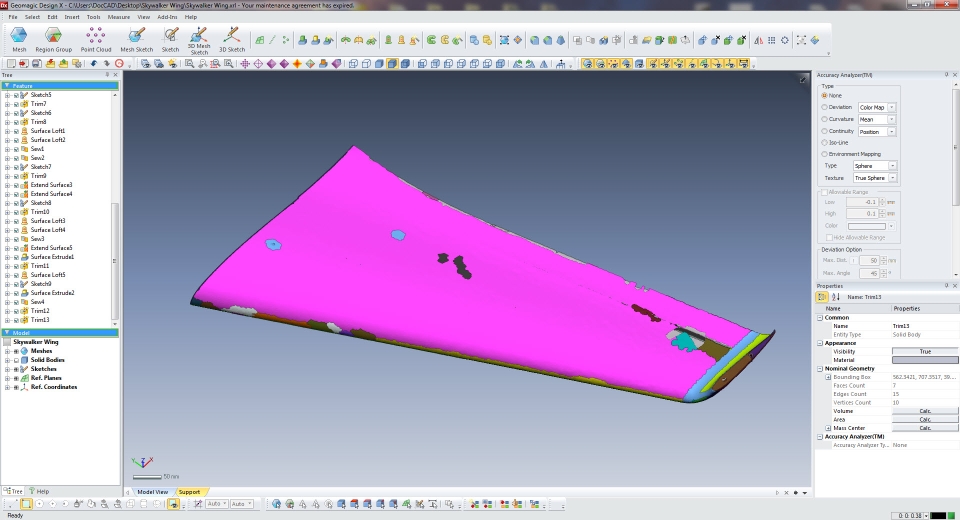Click the red circular rebuild icon
The height and width of the screenshot is (520, 960).
click(x=119, y=64)
